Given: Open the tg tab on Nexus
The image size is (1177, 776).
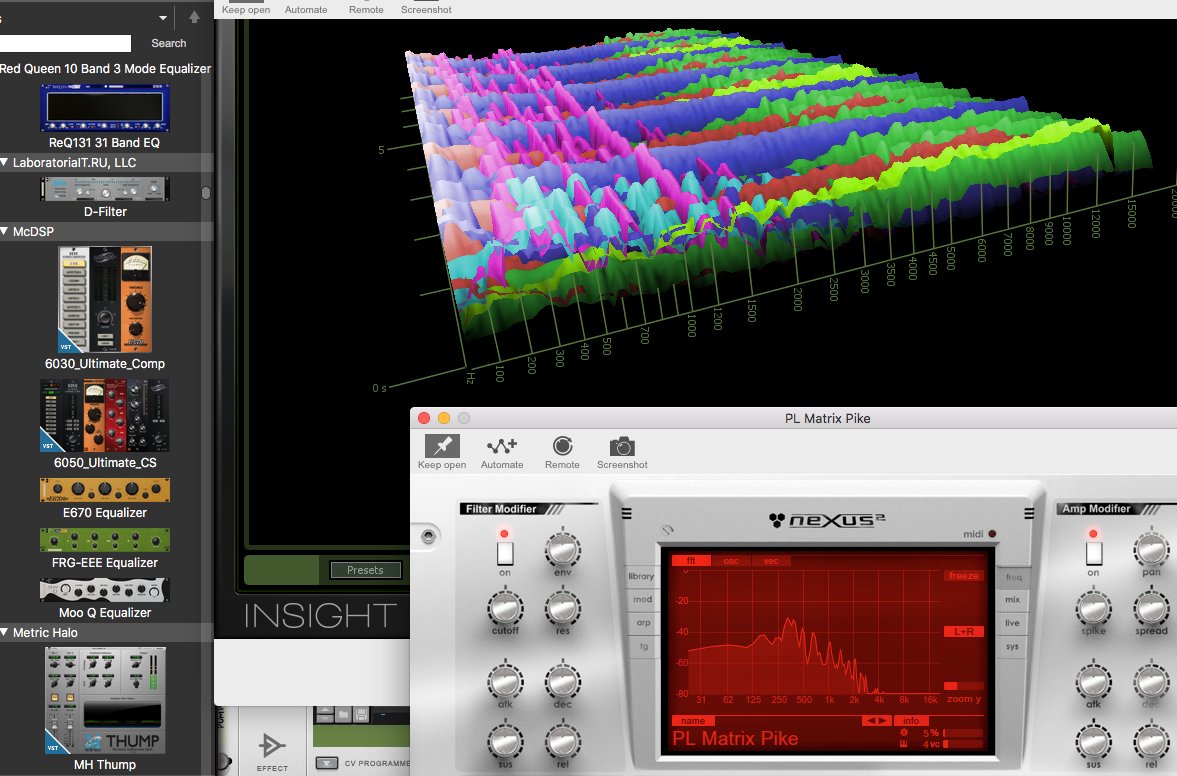Looking at the screenshot, I should [643, 645].
